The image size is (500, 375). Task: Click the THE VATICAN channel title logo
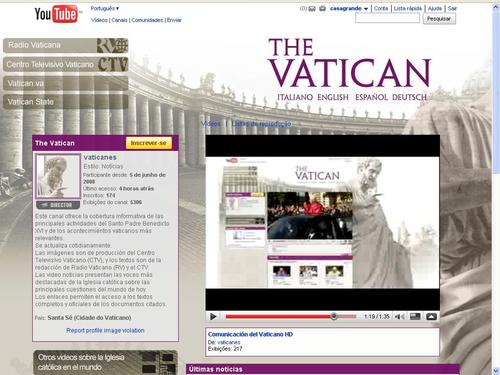pyautogui.click(x=349, y=63)
